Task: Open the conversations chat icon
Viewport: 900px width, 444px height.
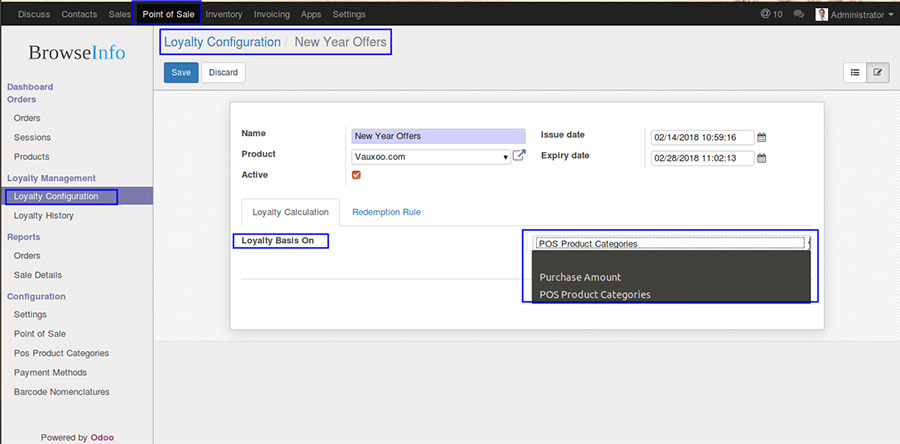Action: click(x=798, y=14)
